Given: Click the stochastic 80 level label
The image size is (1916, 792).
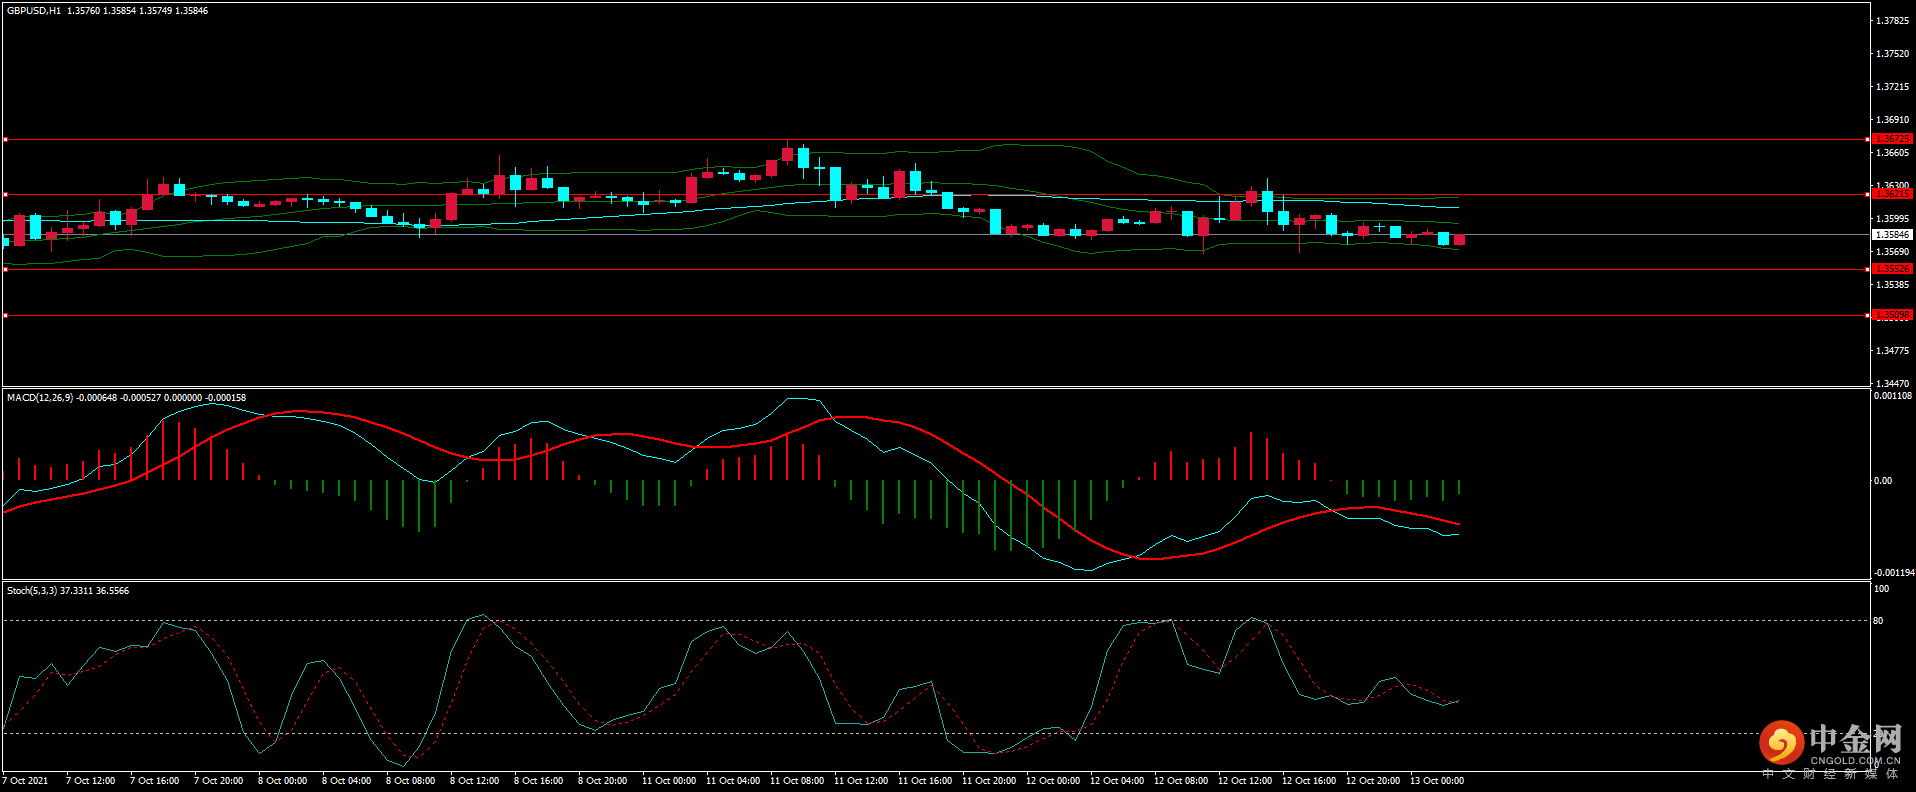Looking at the screenshot, I should [1878, 621].
